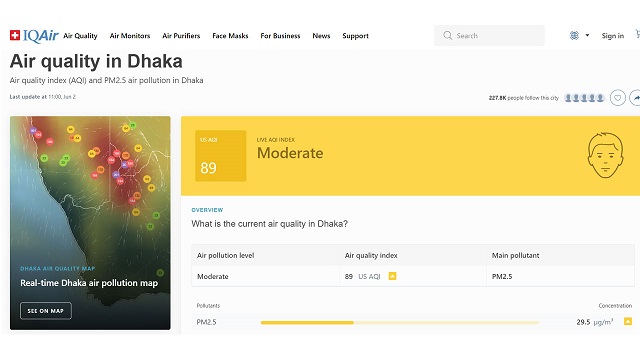
Task: Click into the Search field
Action: (489, 36)
